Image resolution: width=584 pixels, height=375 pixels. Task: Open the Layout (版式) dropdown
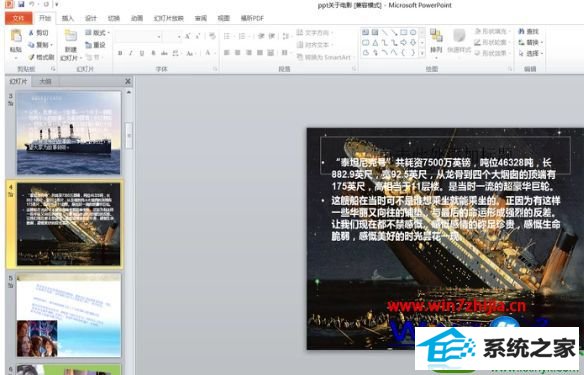click(97, 33)
